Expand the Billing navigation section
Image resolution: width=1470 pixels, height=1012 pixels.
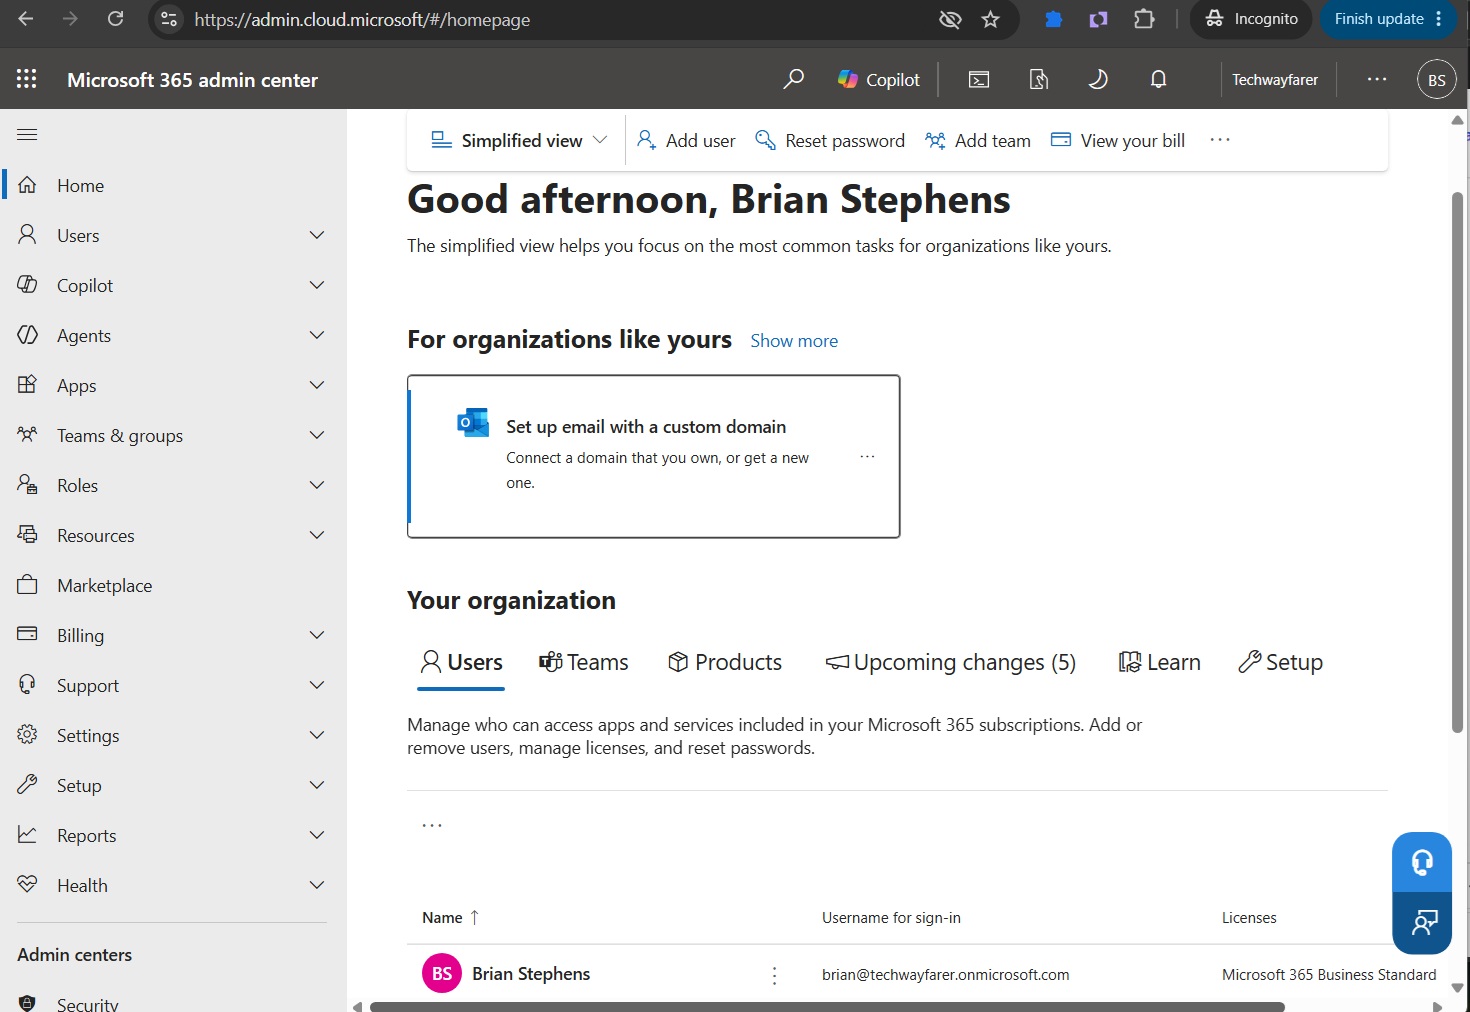317,635
